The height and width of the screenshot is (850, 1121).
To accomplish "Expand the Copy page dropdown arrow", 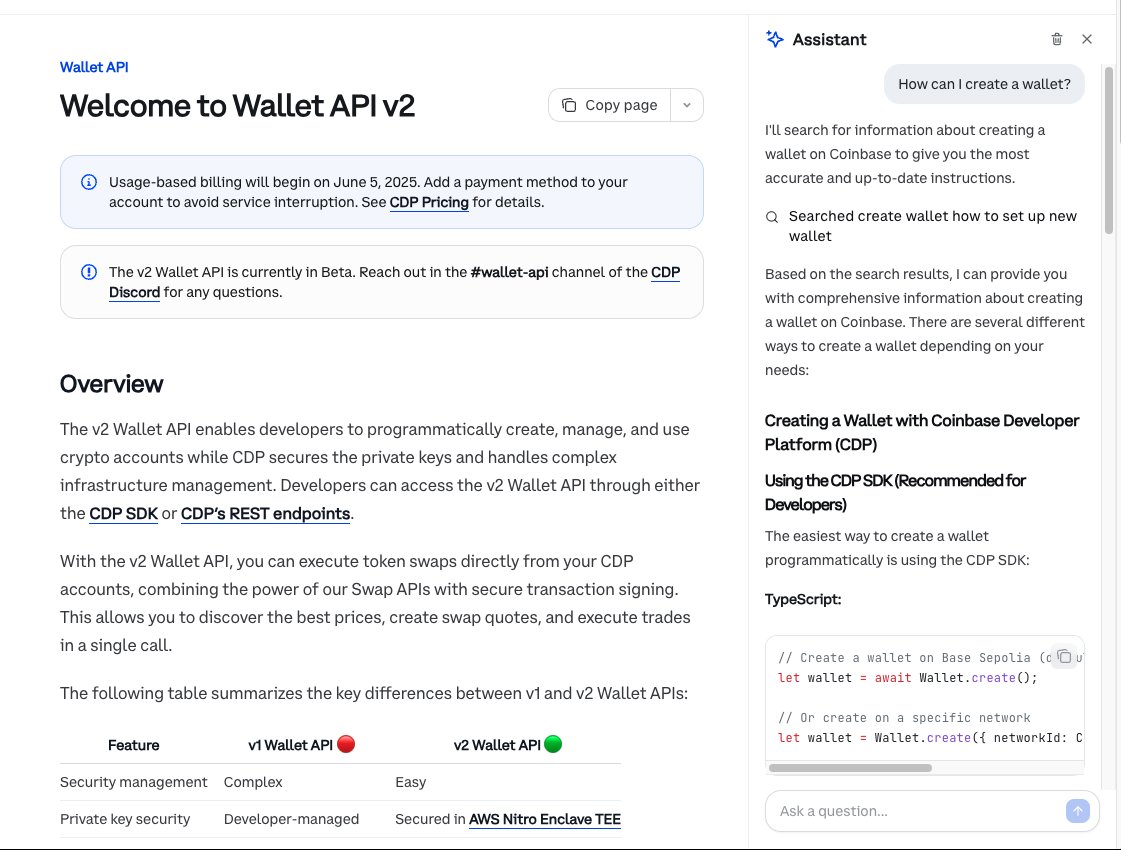I will (687, 105).
